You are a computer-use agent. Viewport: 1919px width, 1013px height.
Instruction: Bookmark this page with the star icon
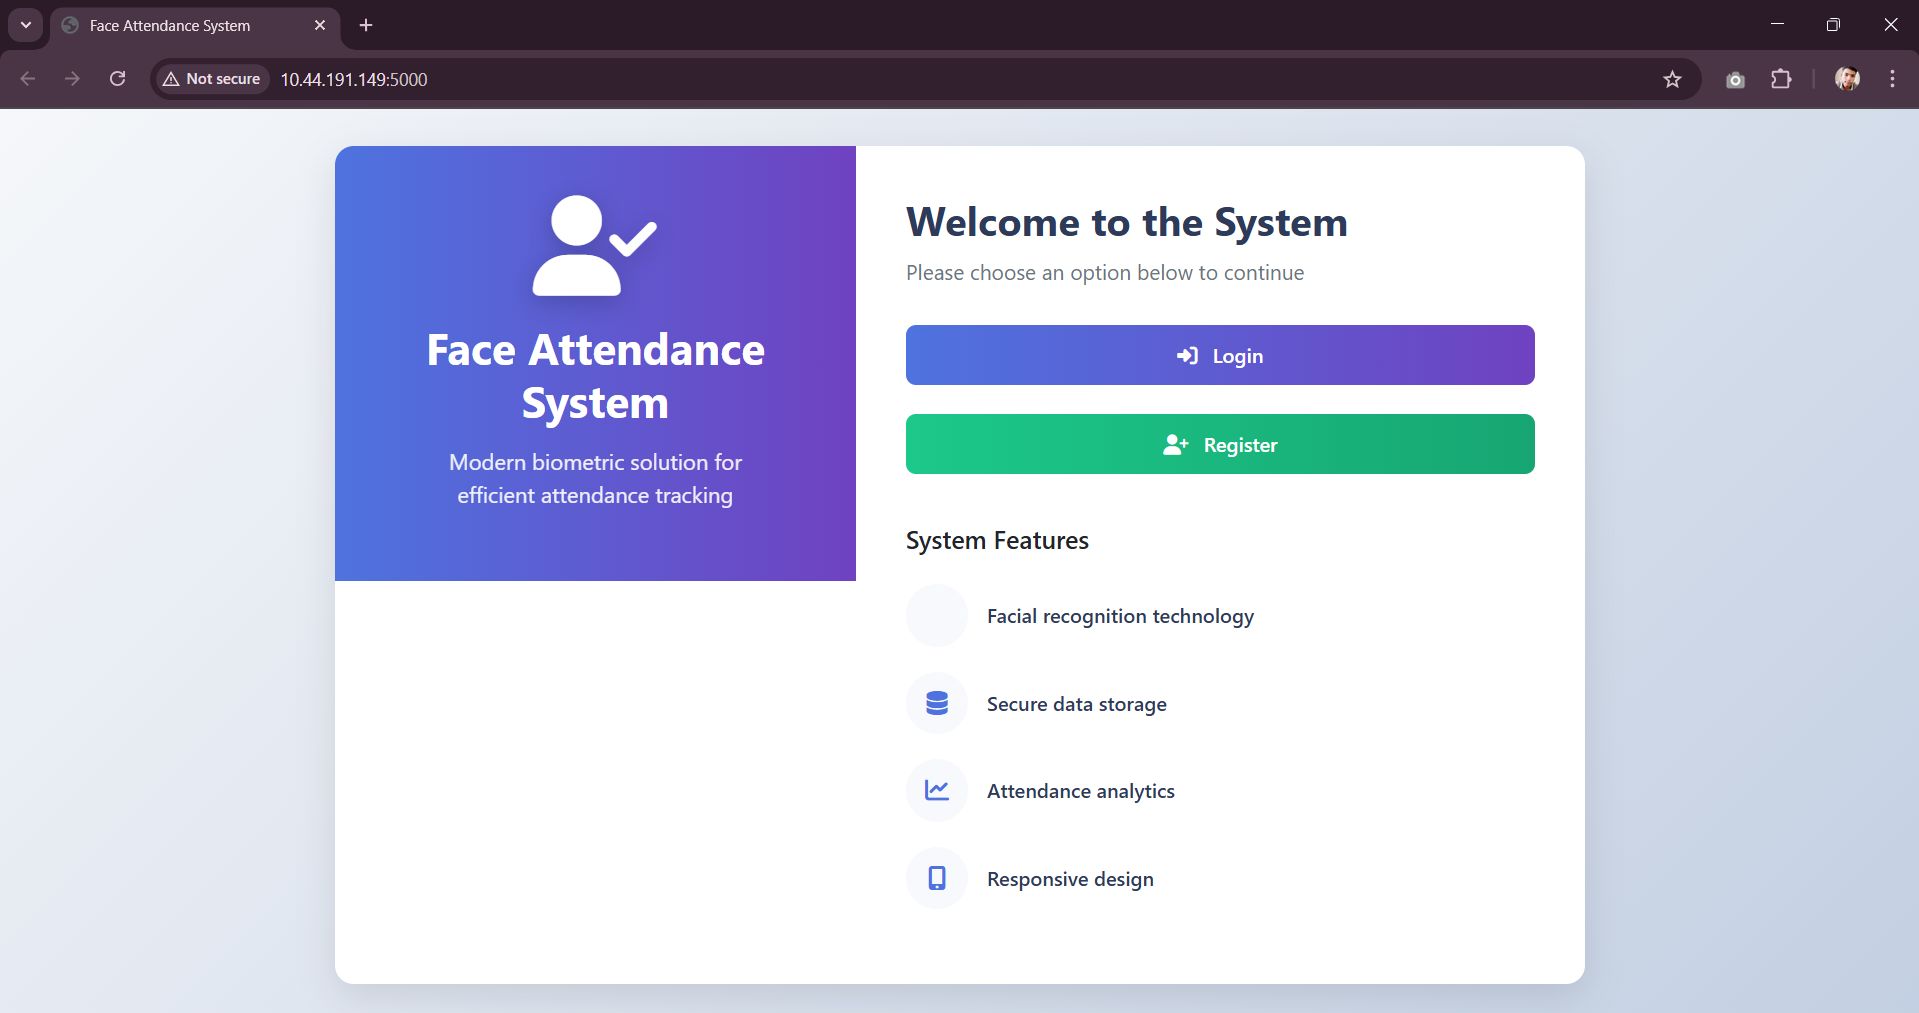click(1672, 79)
